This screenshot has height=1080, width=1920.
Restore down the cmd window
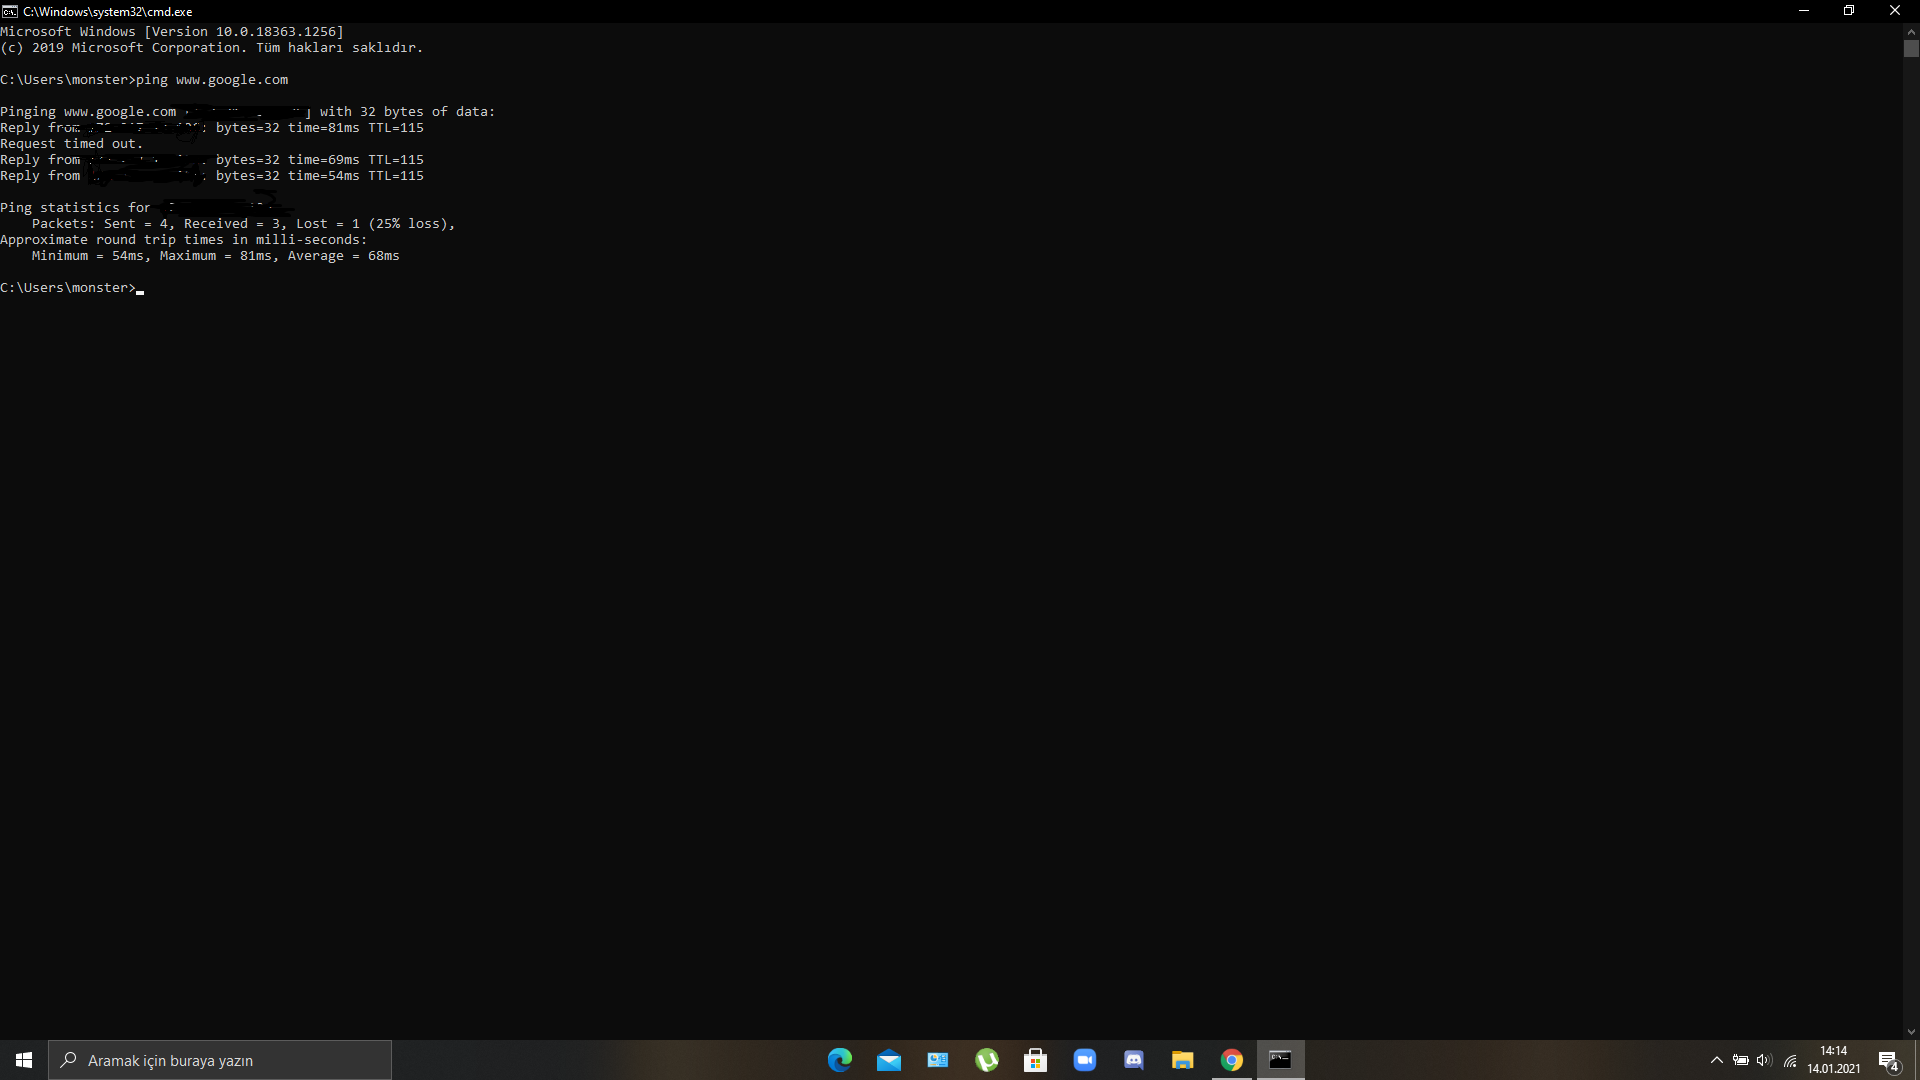(1848, 11)
